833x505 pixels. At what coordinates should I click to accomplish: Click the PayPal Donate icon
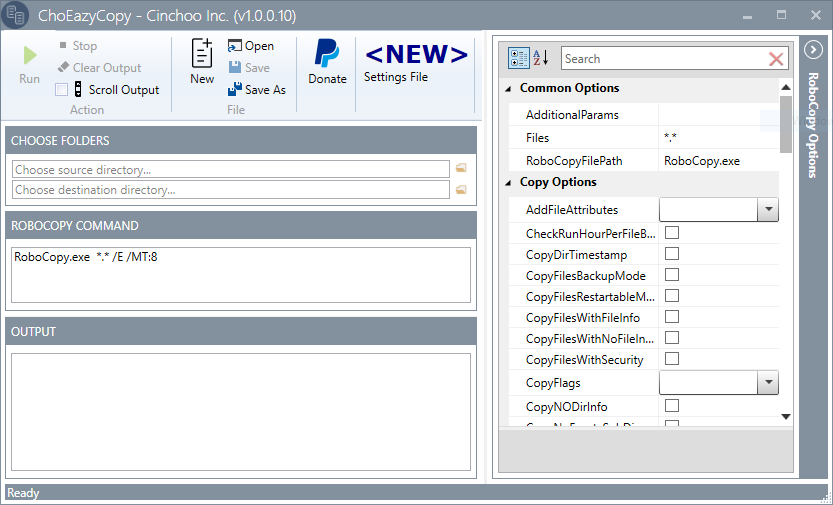tap(327, 53)
